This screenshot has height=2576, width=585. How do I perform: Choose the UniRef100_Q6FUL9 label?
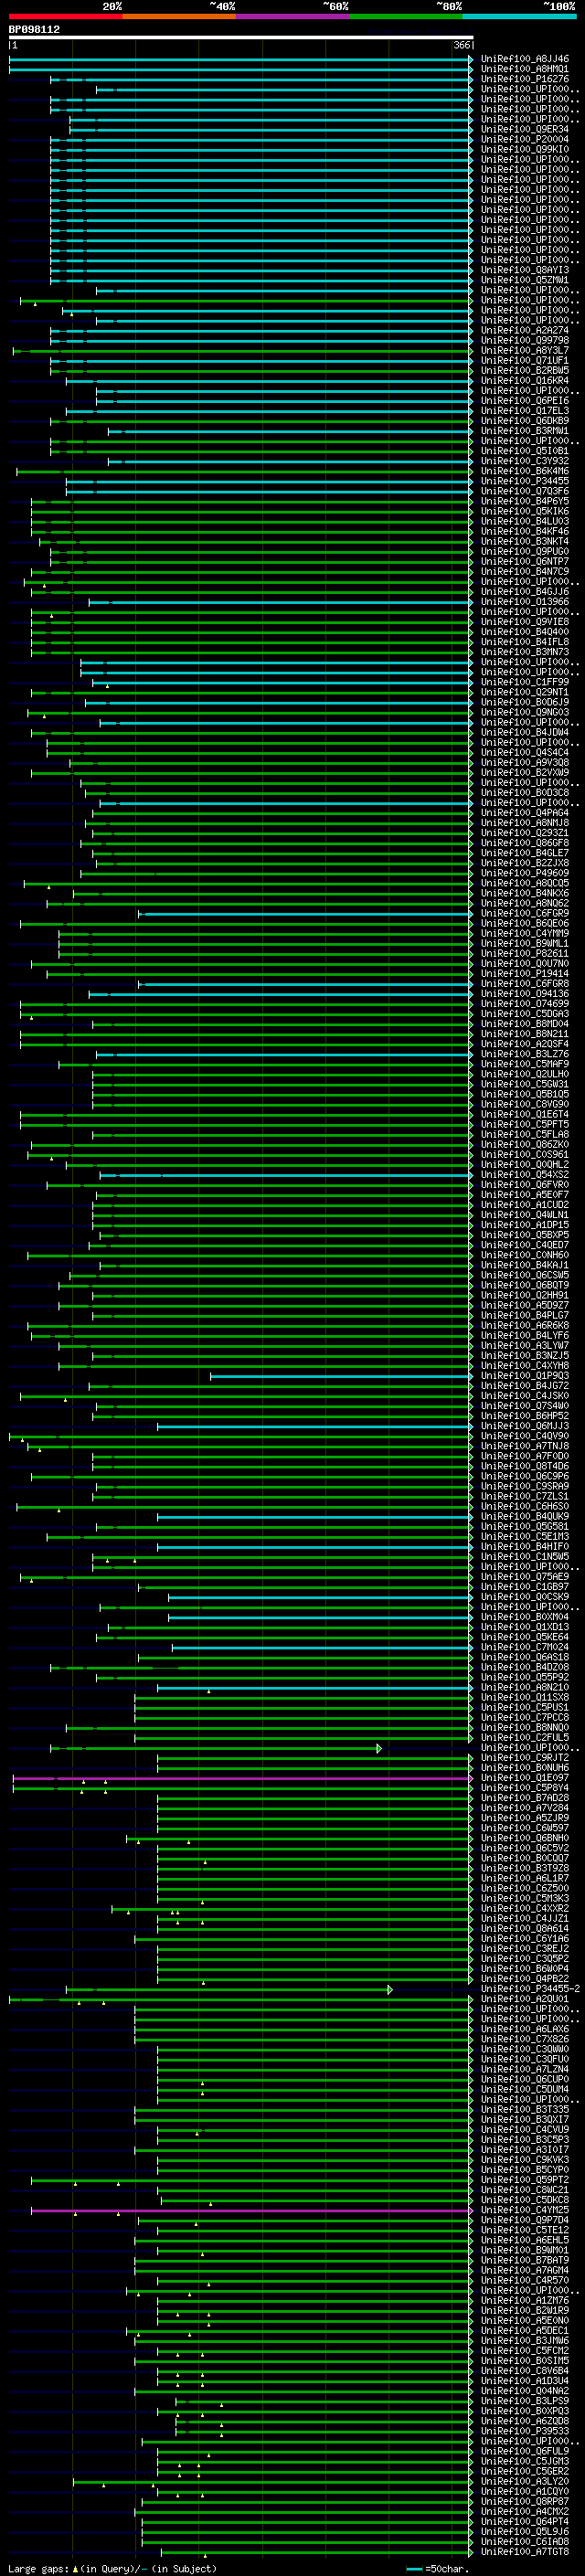524,2450
